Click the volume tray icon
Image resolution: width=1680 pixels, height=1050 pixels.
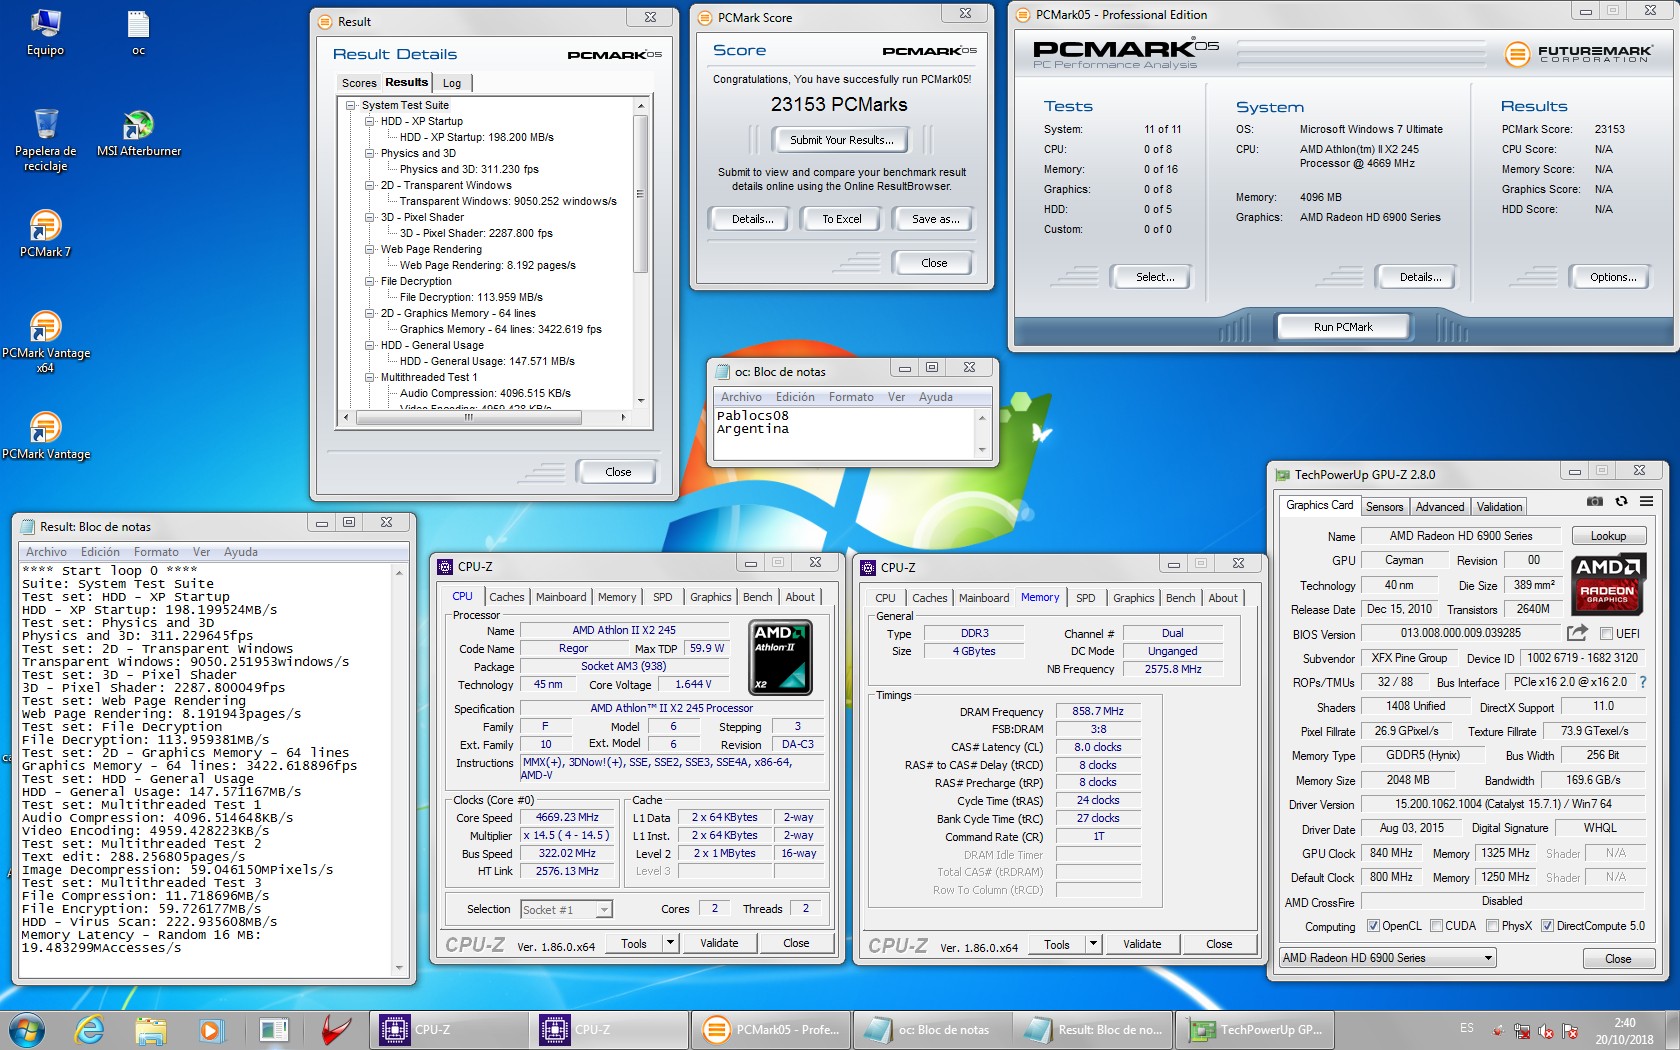click(1545, 1031)
